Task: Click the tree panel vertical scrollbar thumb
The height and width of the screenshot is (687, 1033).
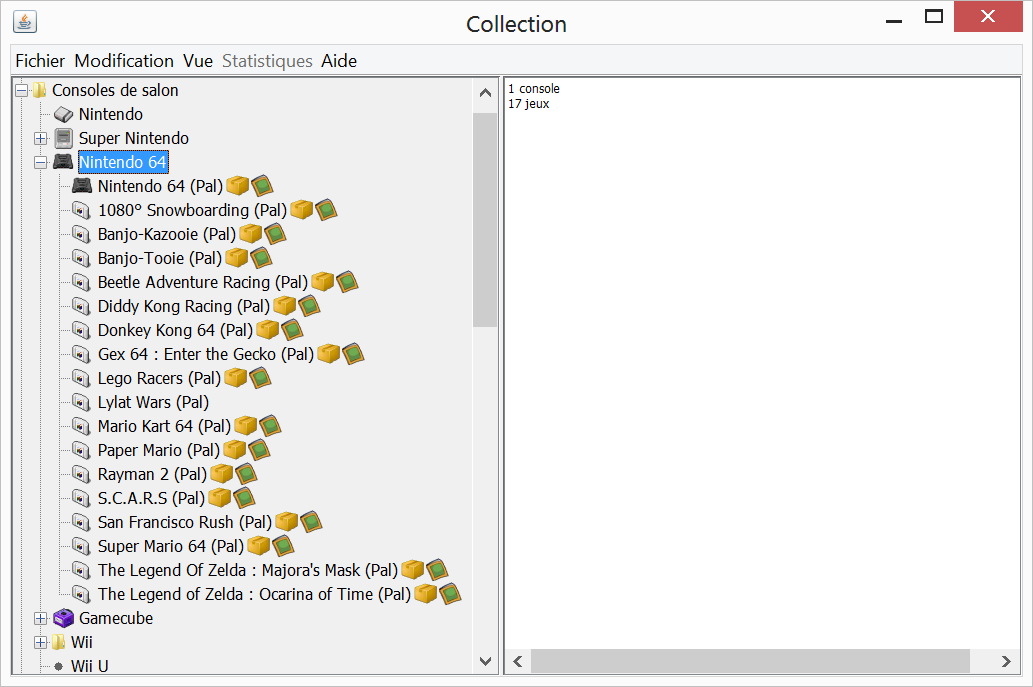Action: [485, 219]
